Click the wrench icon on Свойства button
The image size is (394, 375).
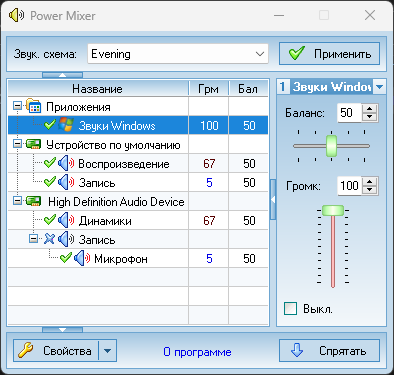click(x=26, y=351)
